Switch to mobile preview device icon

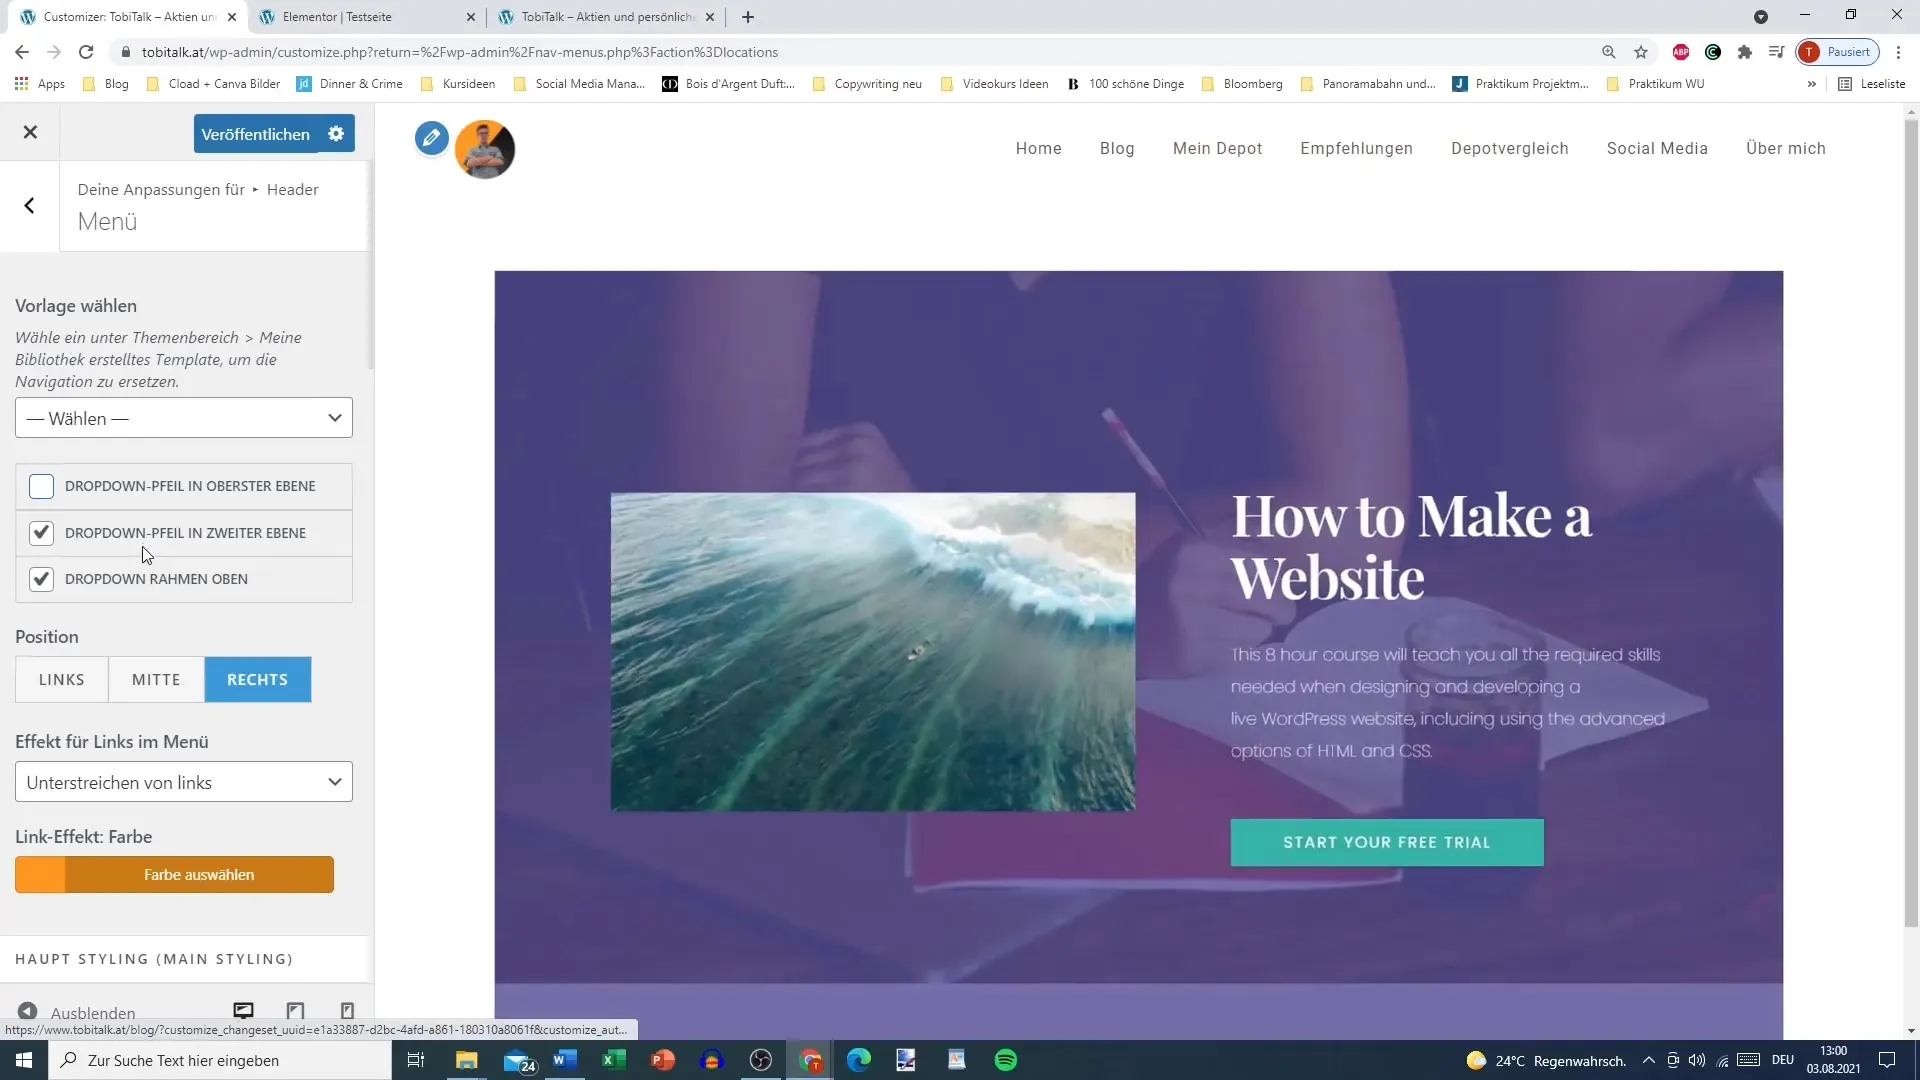[x=347, y=1010]
